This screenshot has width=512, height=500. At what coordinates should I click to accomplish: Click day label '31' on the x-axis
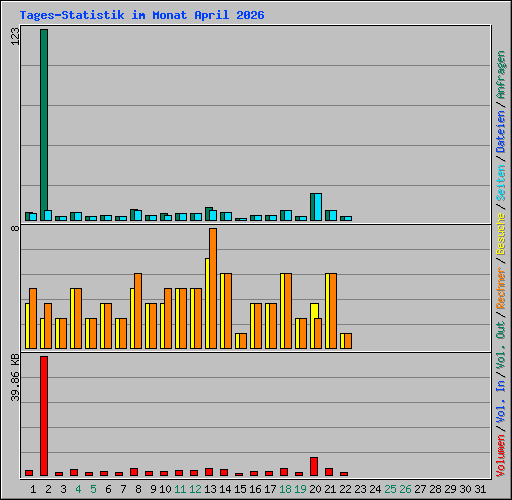click(480, 489)
